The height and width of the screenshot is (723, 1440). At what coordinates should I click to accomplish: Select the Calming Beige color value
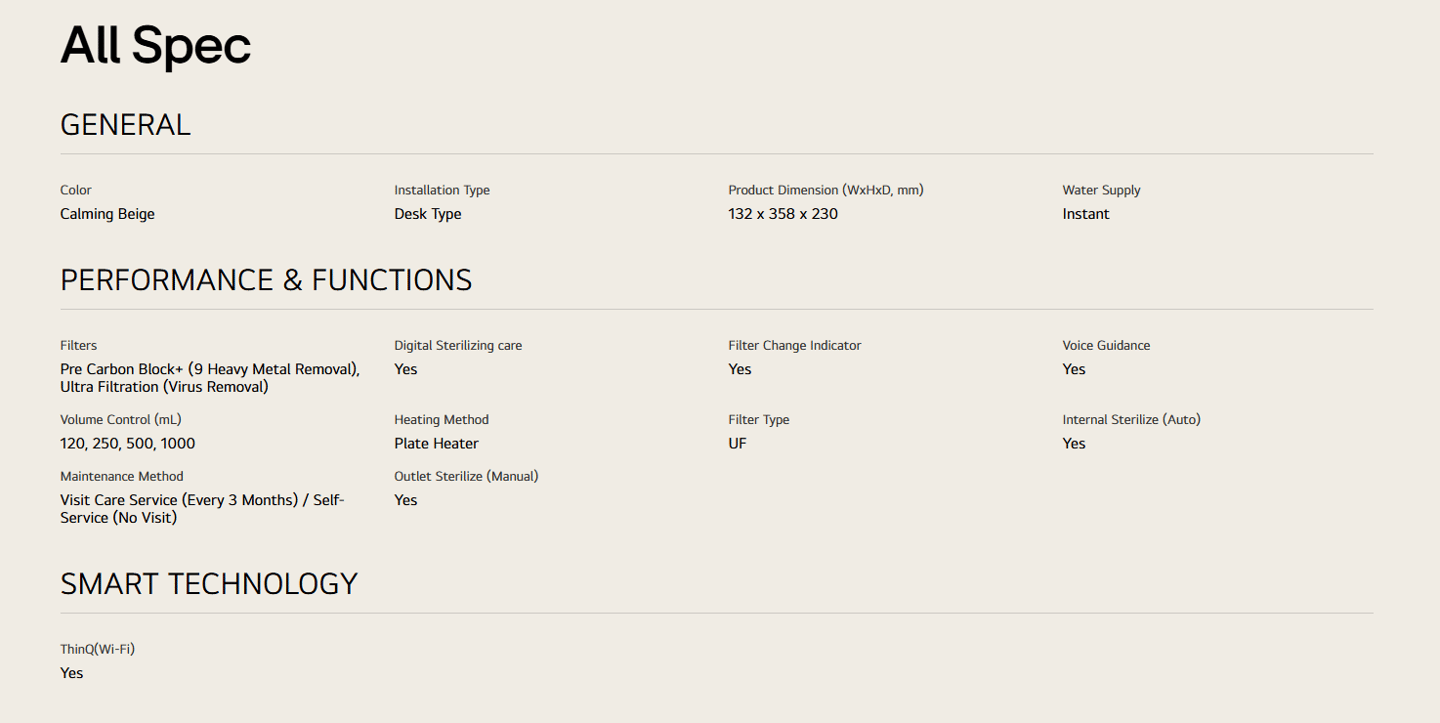coord(107,214)
